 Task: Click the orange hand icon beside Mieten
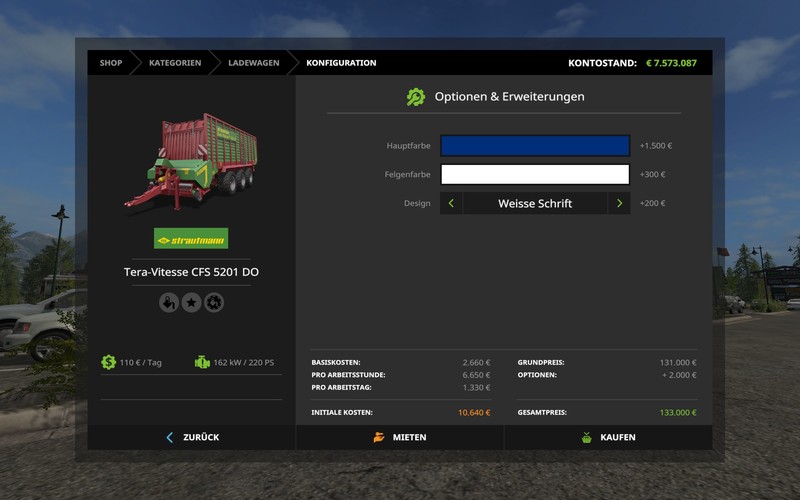[379, 437]
